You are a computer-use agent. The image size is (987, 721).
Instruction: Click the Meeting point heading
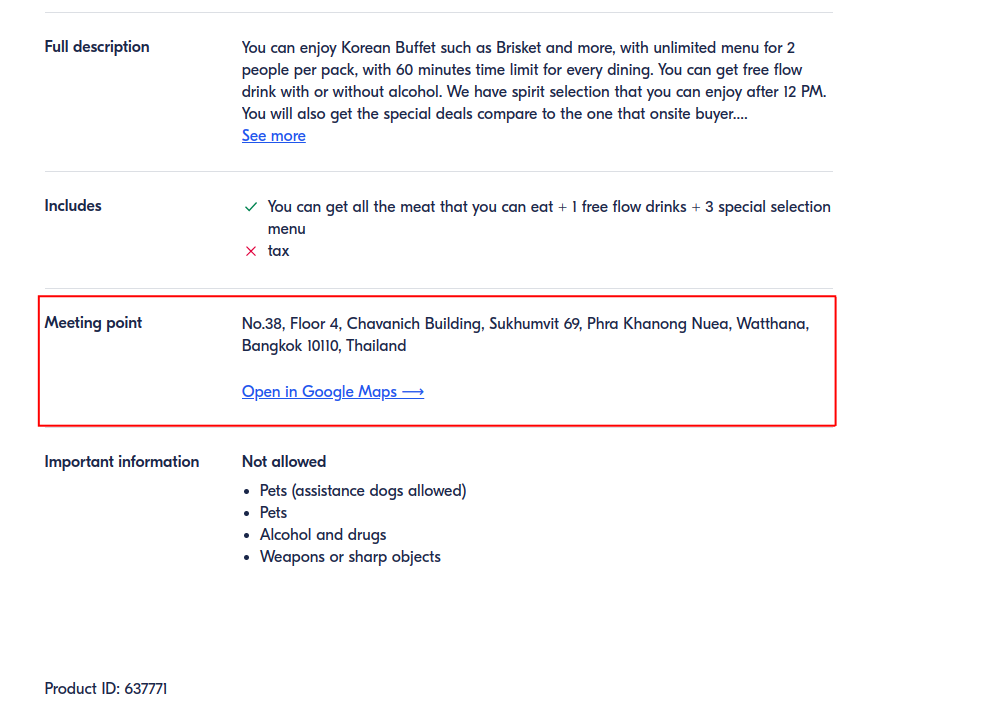[93, 323]
